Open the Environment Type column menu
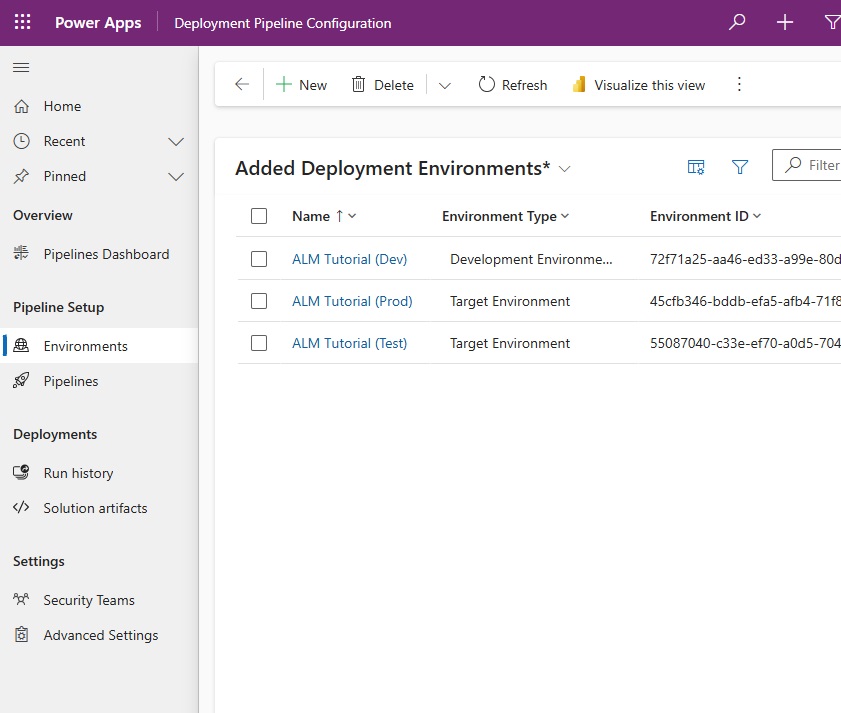The image size is (841, 713). pyautogui.click(x=505, y=216)
